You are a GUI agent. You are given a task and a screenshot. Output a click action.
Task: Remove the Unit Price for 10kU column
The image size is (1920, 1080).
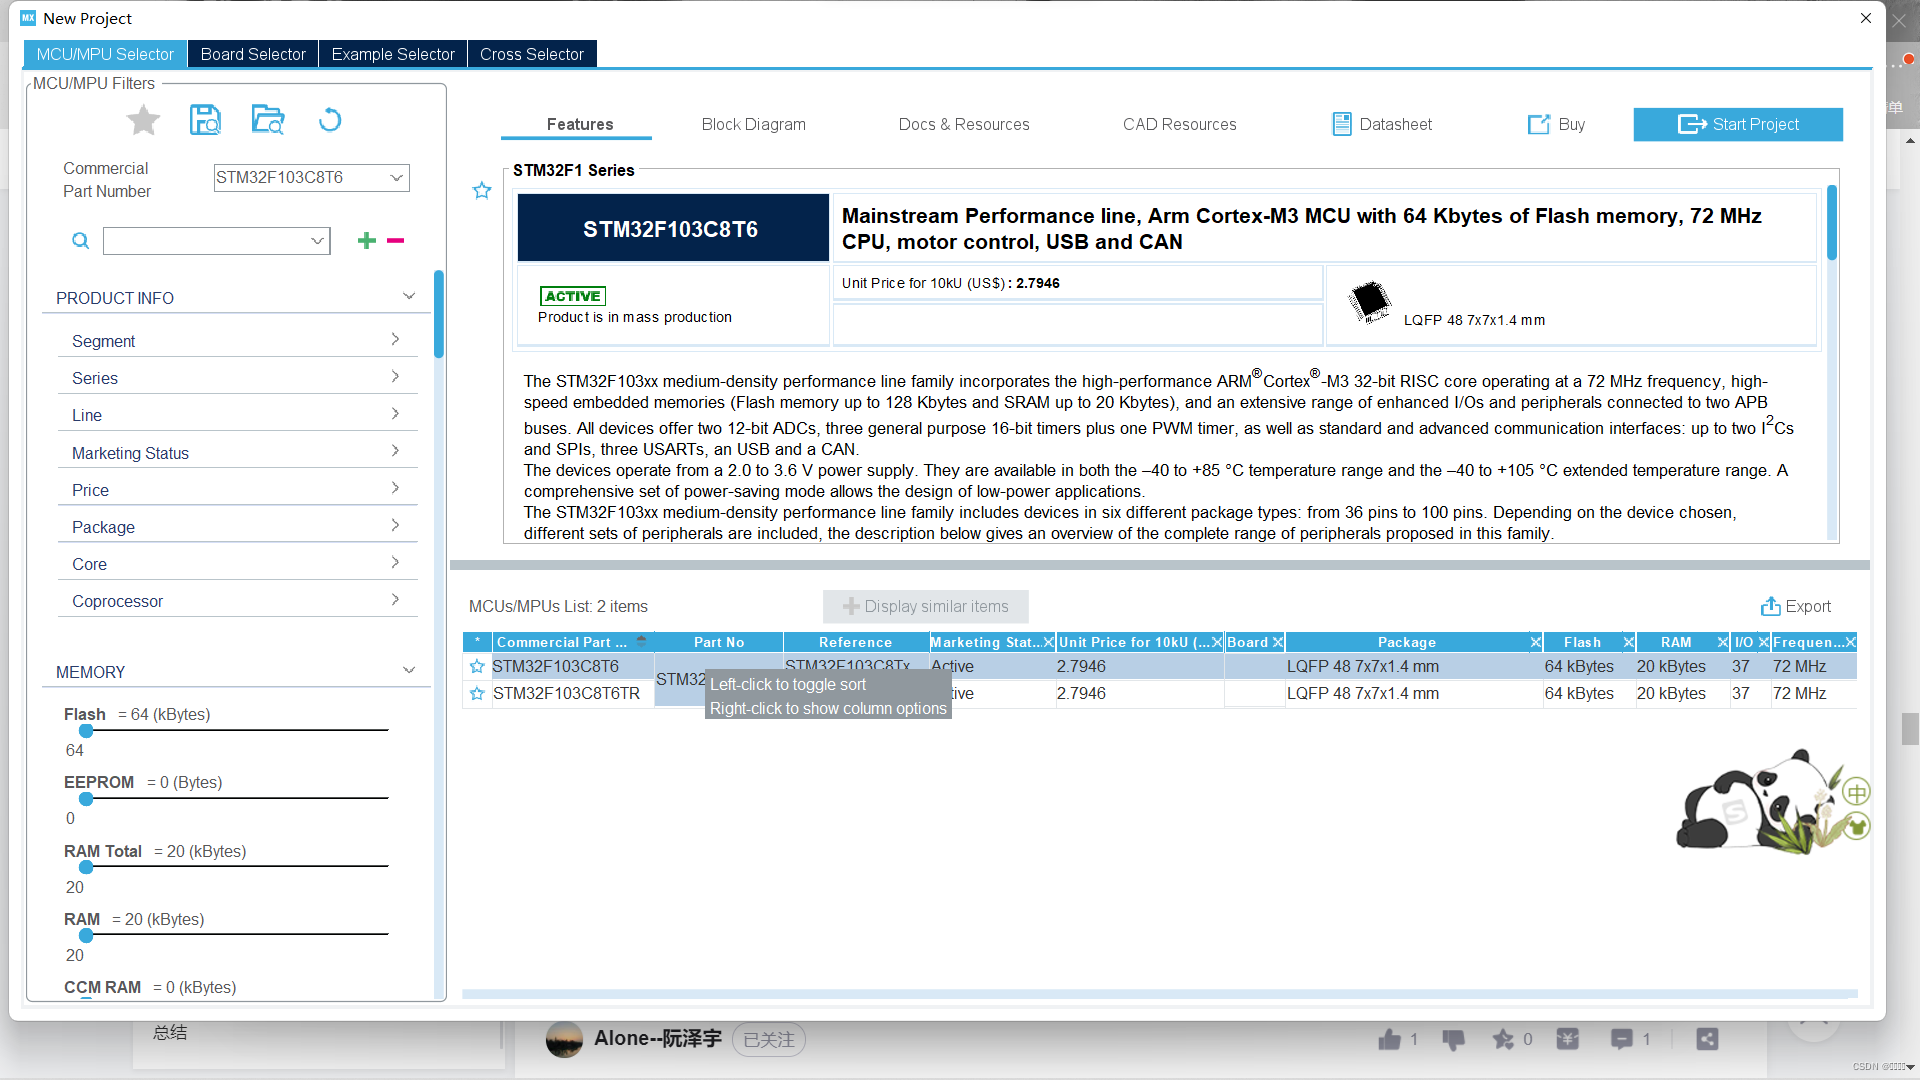click(x=1217, y=643)
